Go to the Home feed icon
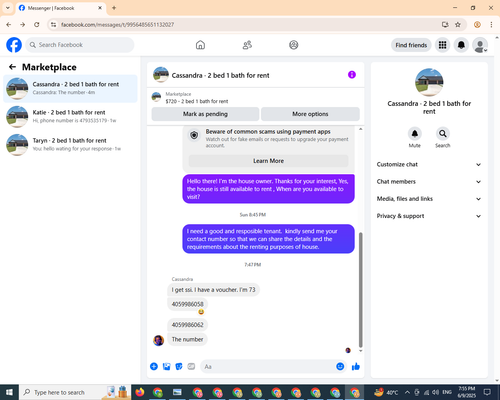This screenshot has width=500, height=400. pos(200,45)
